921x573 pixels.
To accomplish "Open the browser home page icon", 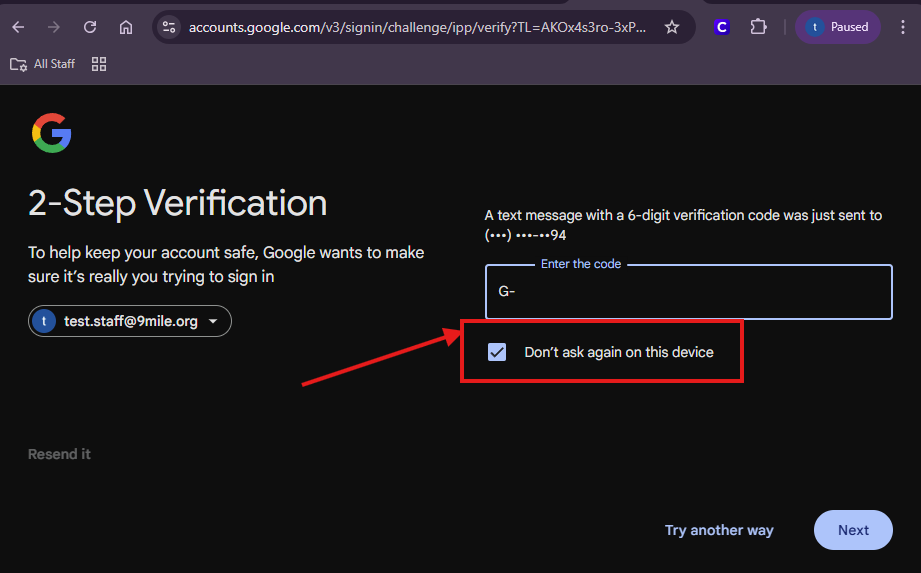I will 126,27.
